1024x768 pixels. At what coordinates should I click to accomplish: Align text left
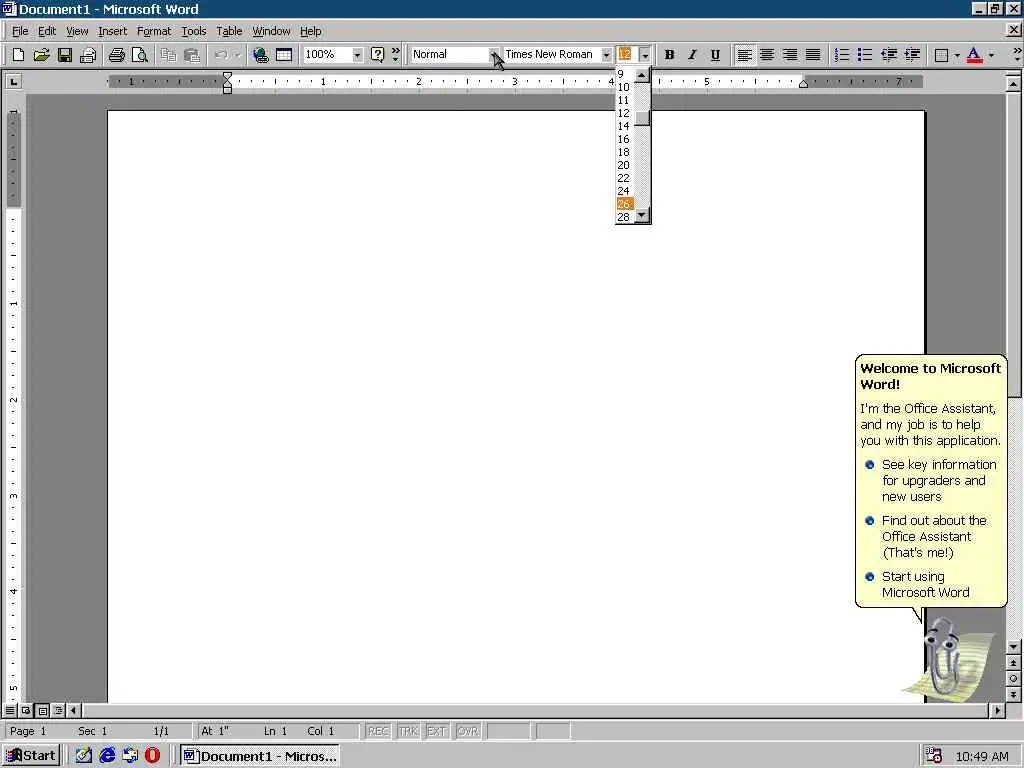(744, 55)
